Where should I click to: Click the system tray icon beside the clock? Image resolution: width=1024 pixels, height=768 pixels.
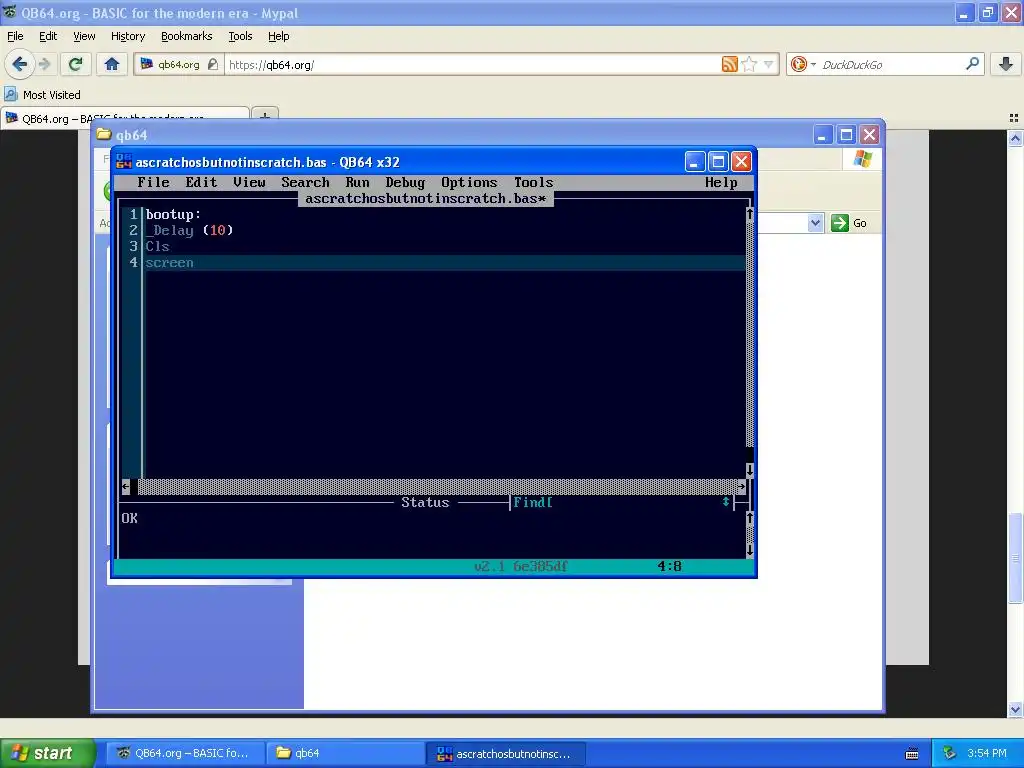coord(950,753)
